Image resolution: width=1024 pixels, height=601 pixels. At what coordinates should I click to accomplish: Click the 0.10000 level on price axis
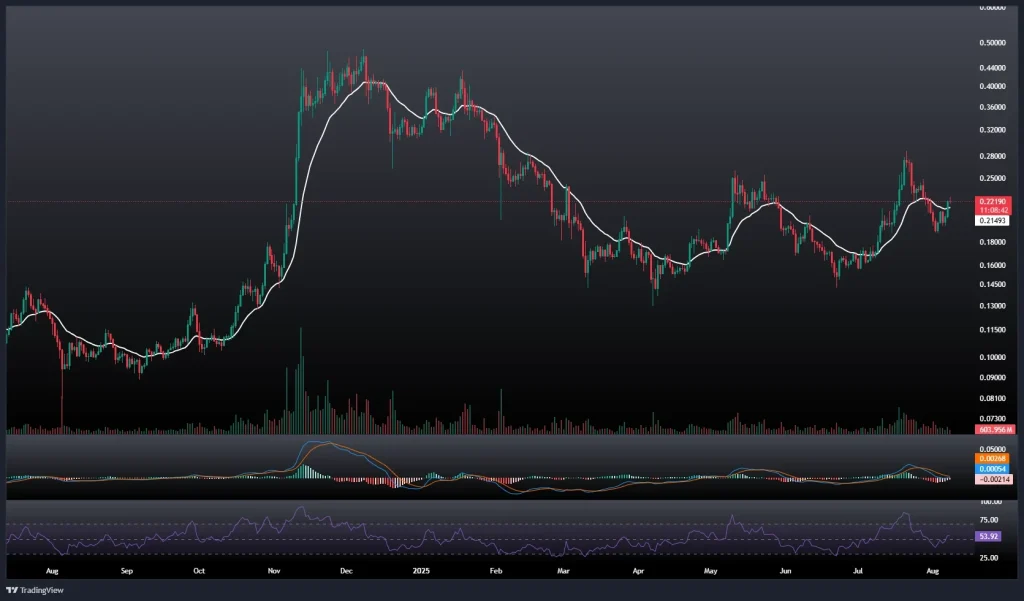tap(992, 357)
